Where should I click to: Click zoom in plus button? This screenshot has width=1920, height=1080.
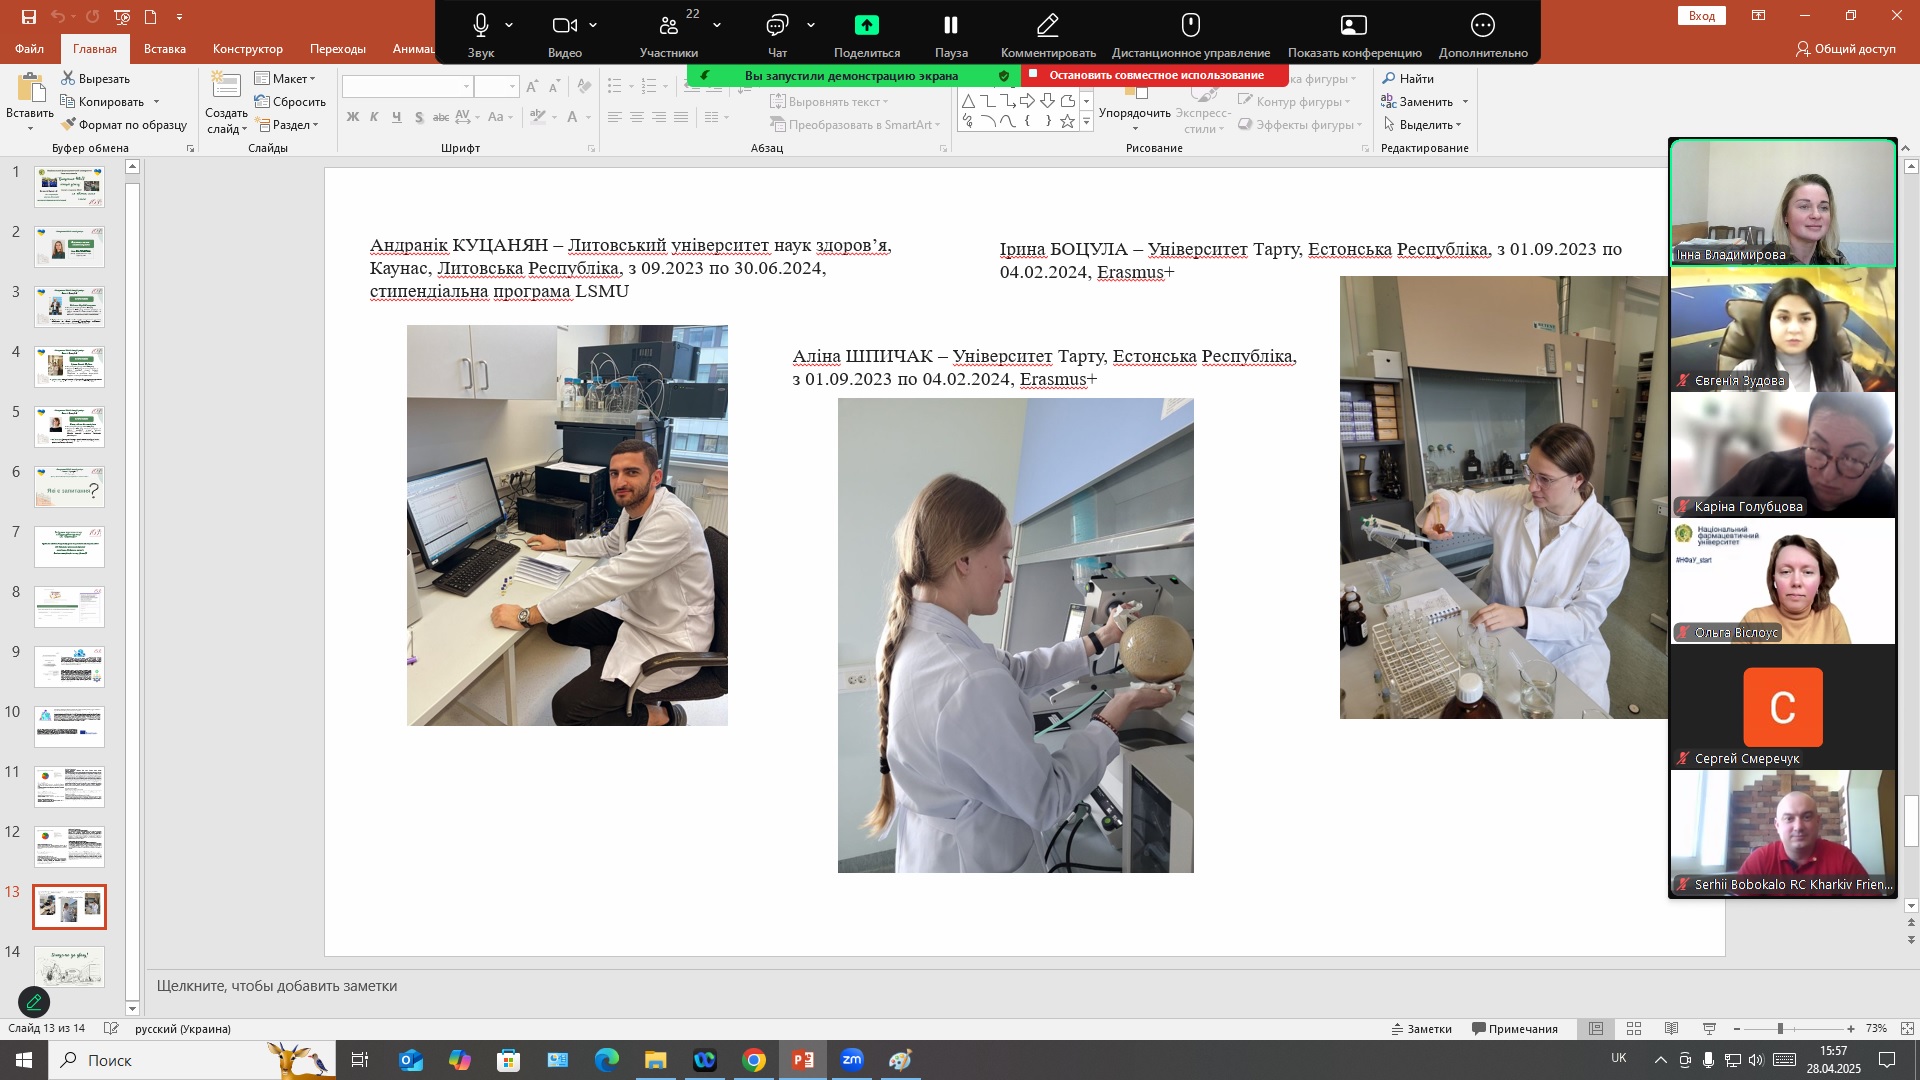pos(1851,1029)
